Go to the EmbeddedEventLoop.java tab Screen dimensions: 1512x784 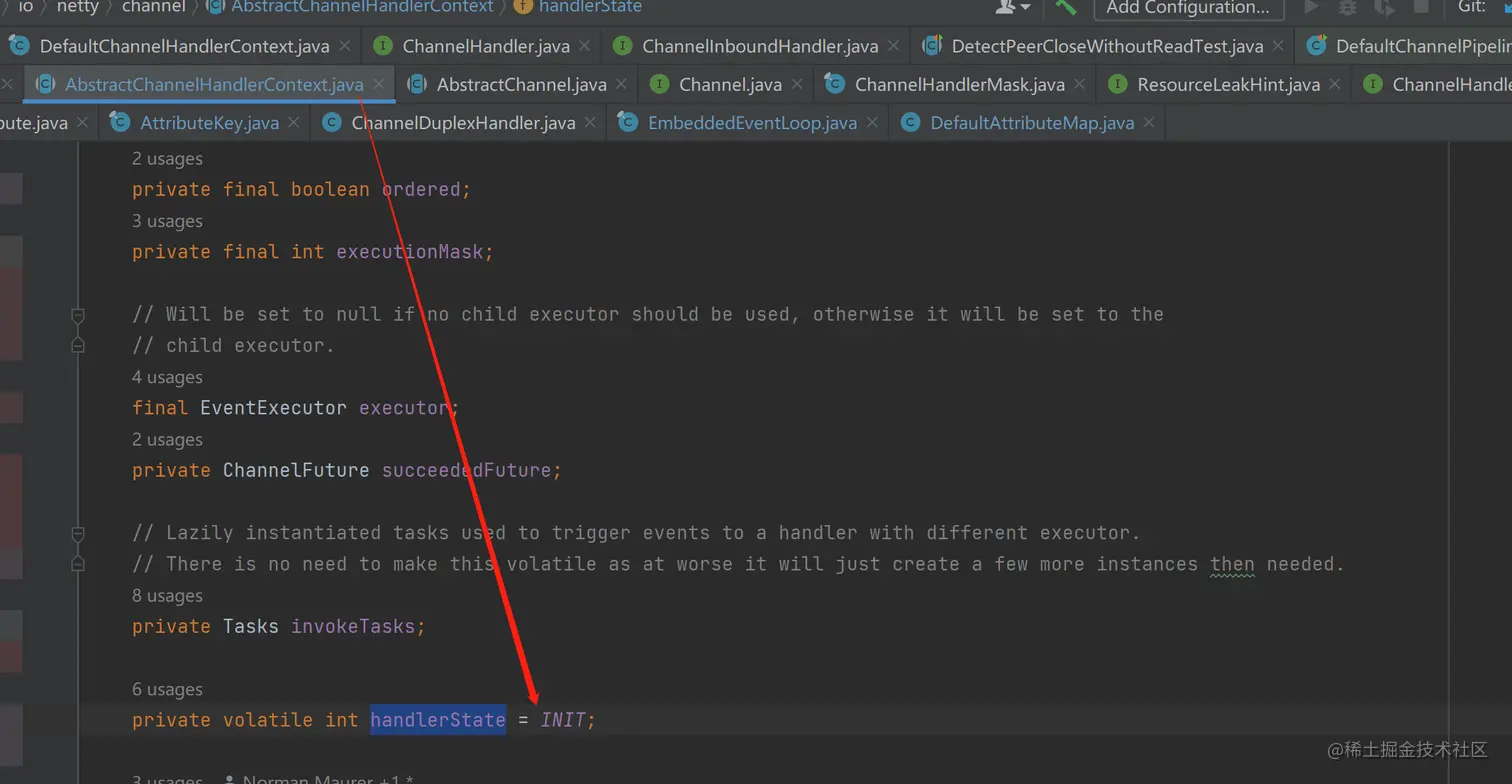pos(752,123)
